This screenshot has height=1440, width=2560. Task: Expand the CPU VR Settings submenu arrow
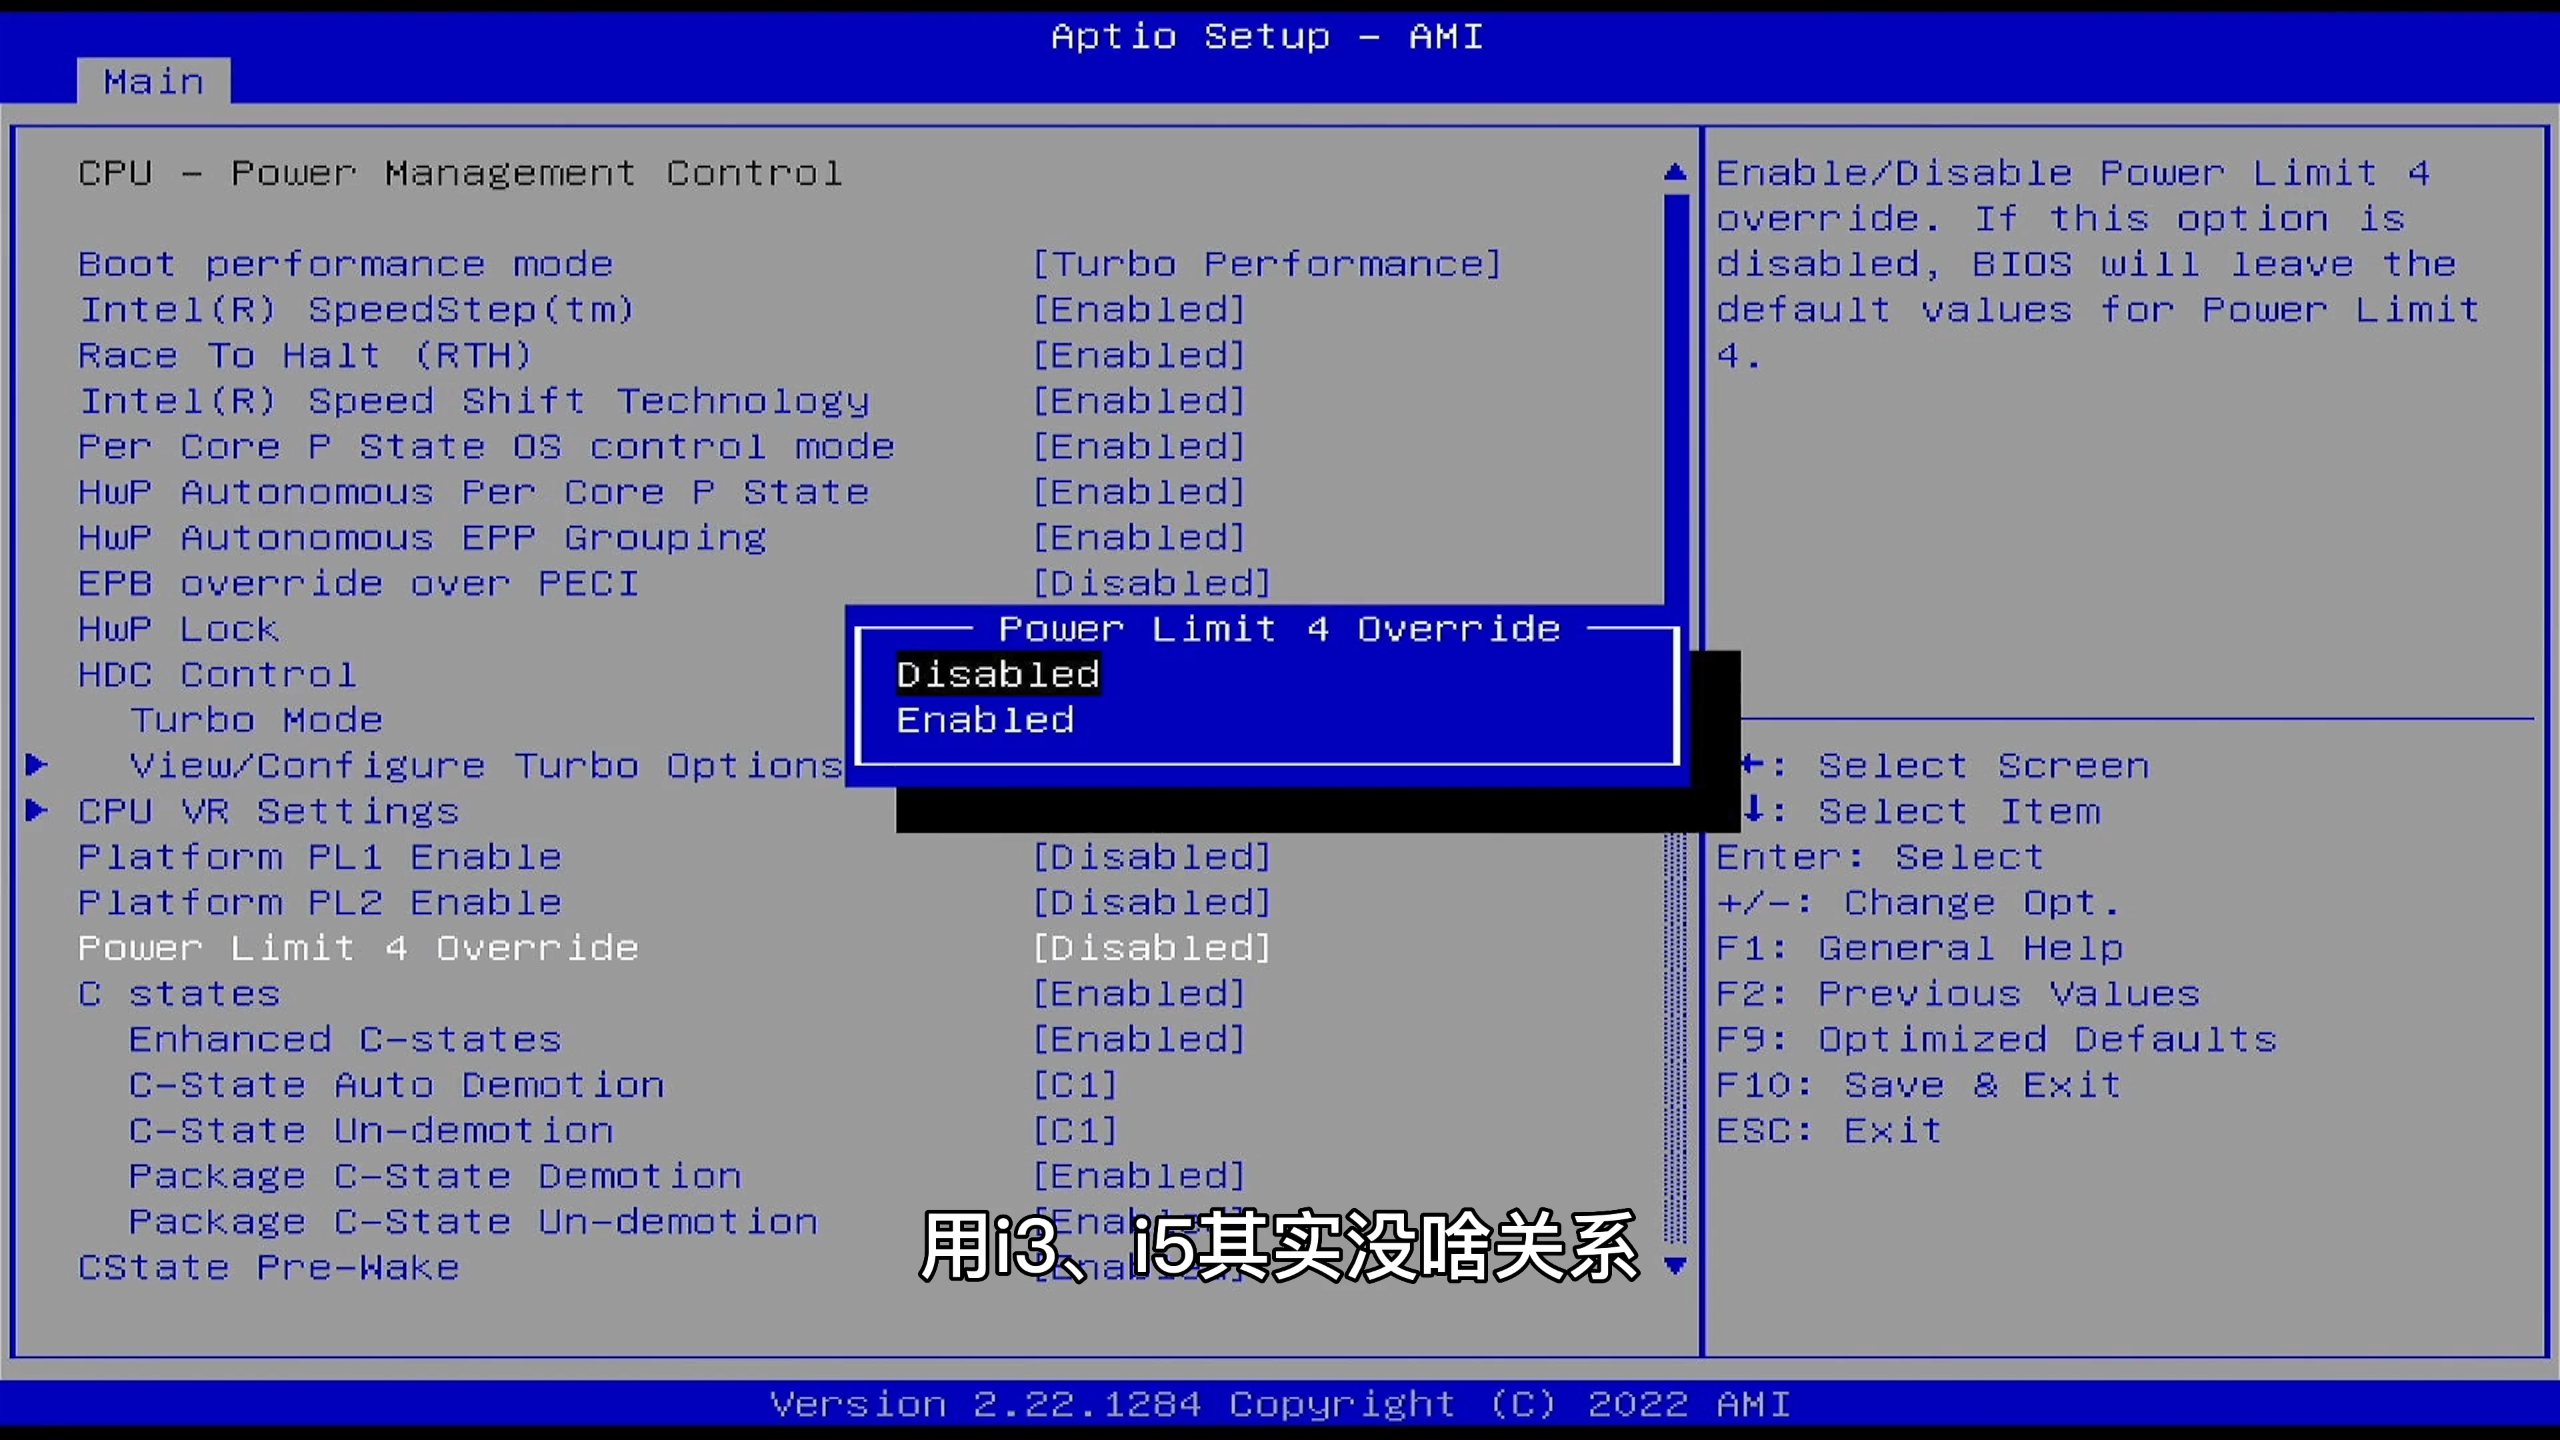click(x=37, y=811)
